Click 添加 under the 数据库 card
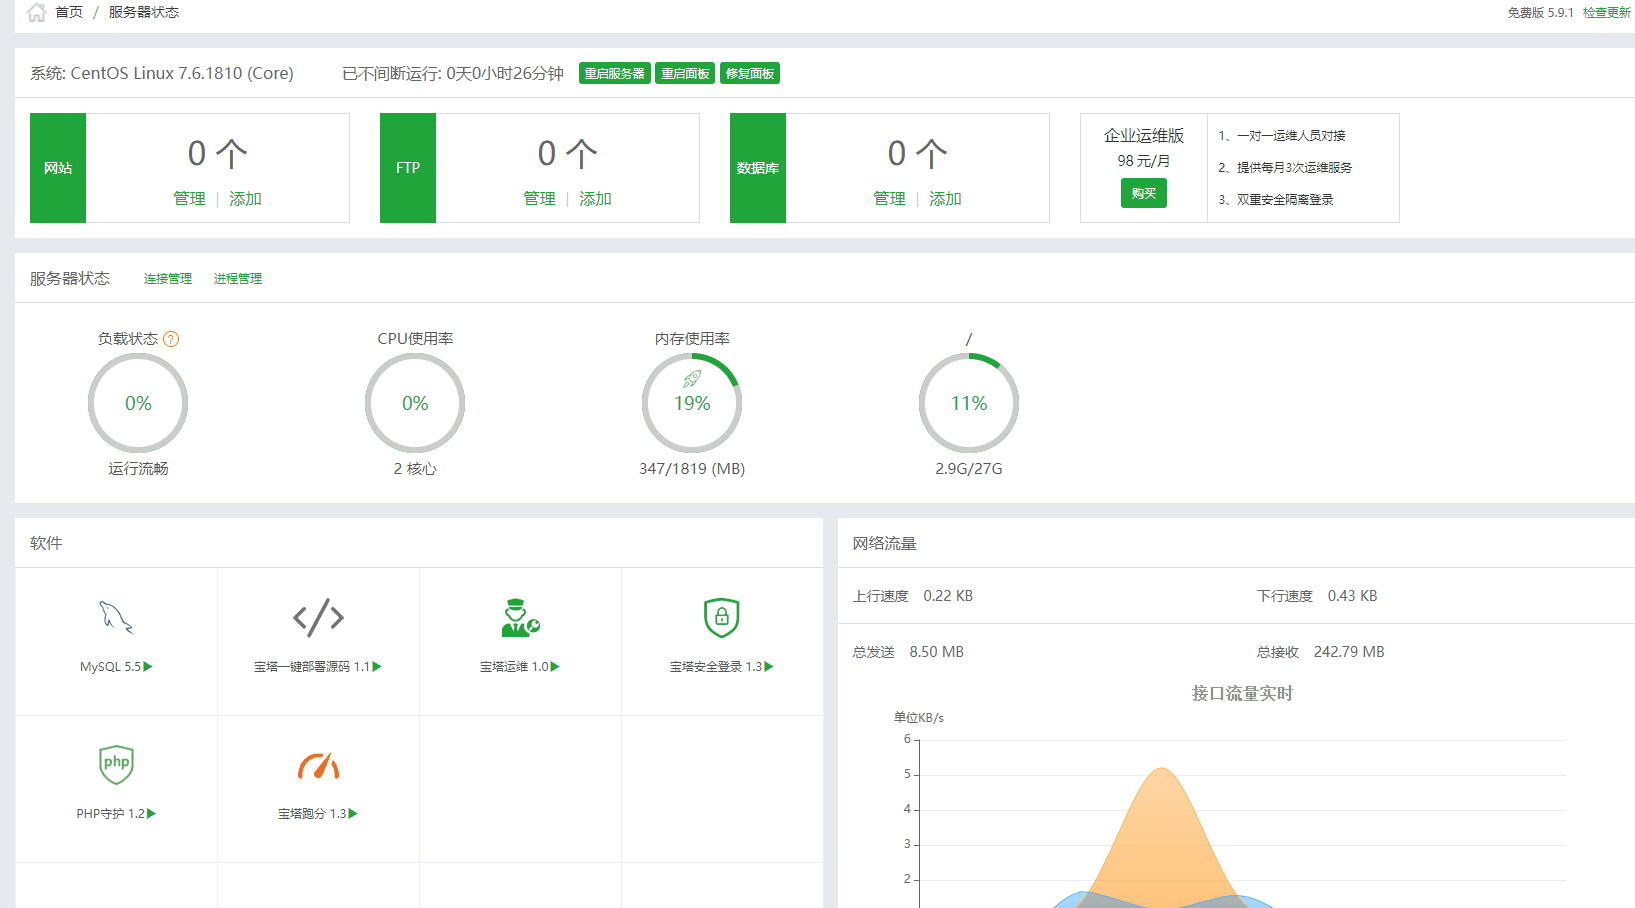Image resolution: width=1635 pixels, height=908 pixels. point(945,198)
